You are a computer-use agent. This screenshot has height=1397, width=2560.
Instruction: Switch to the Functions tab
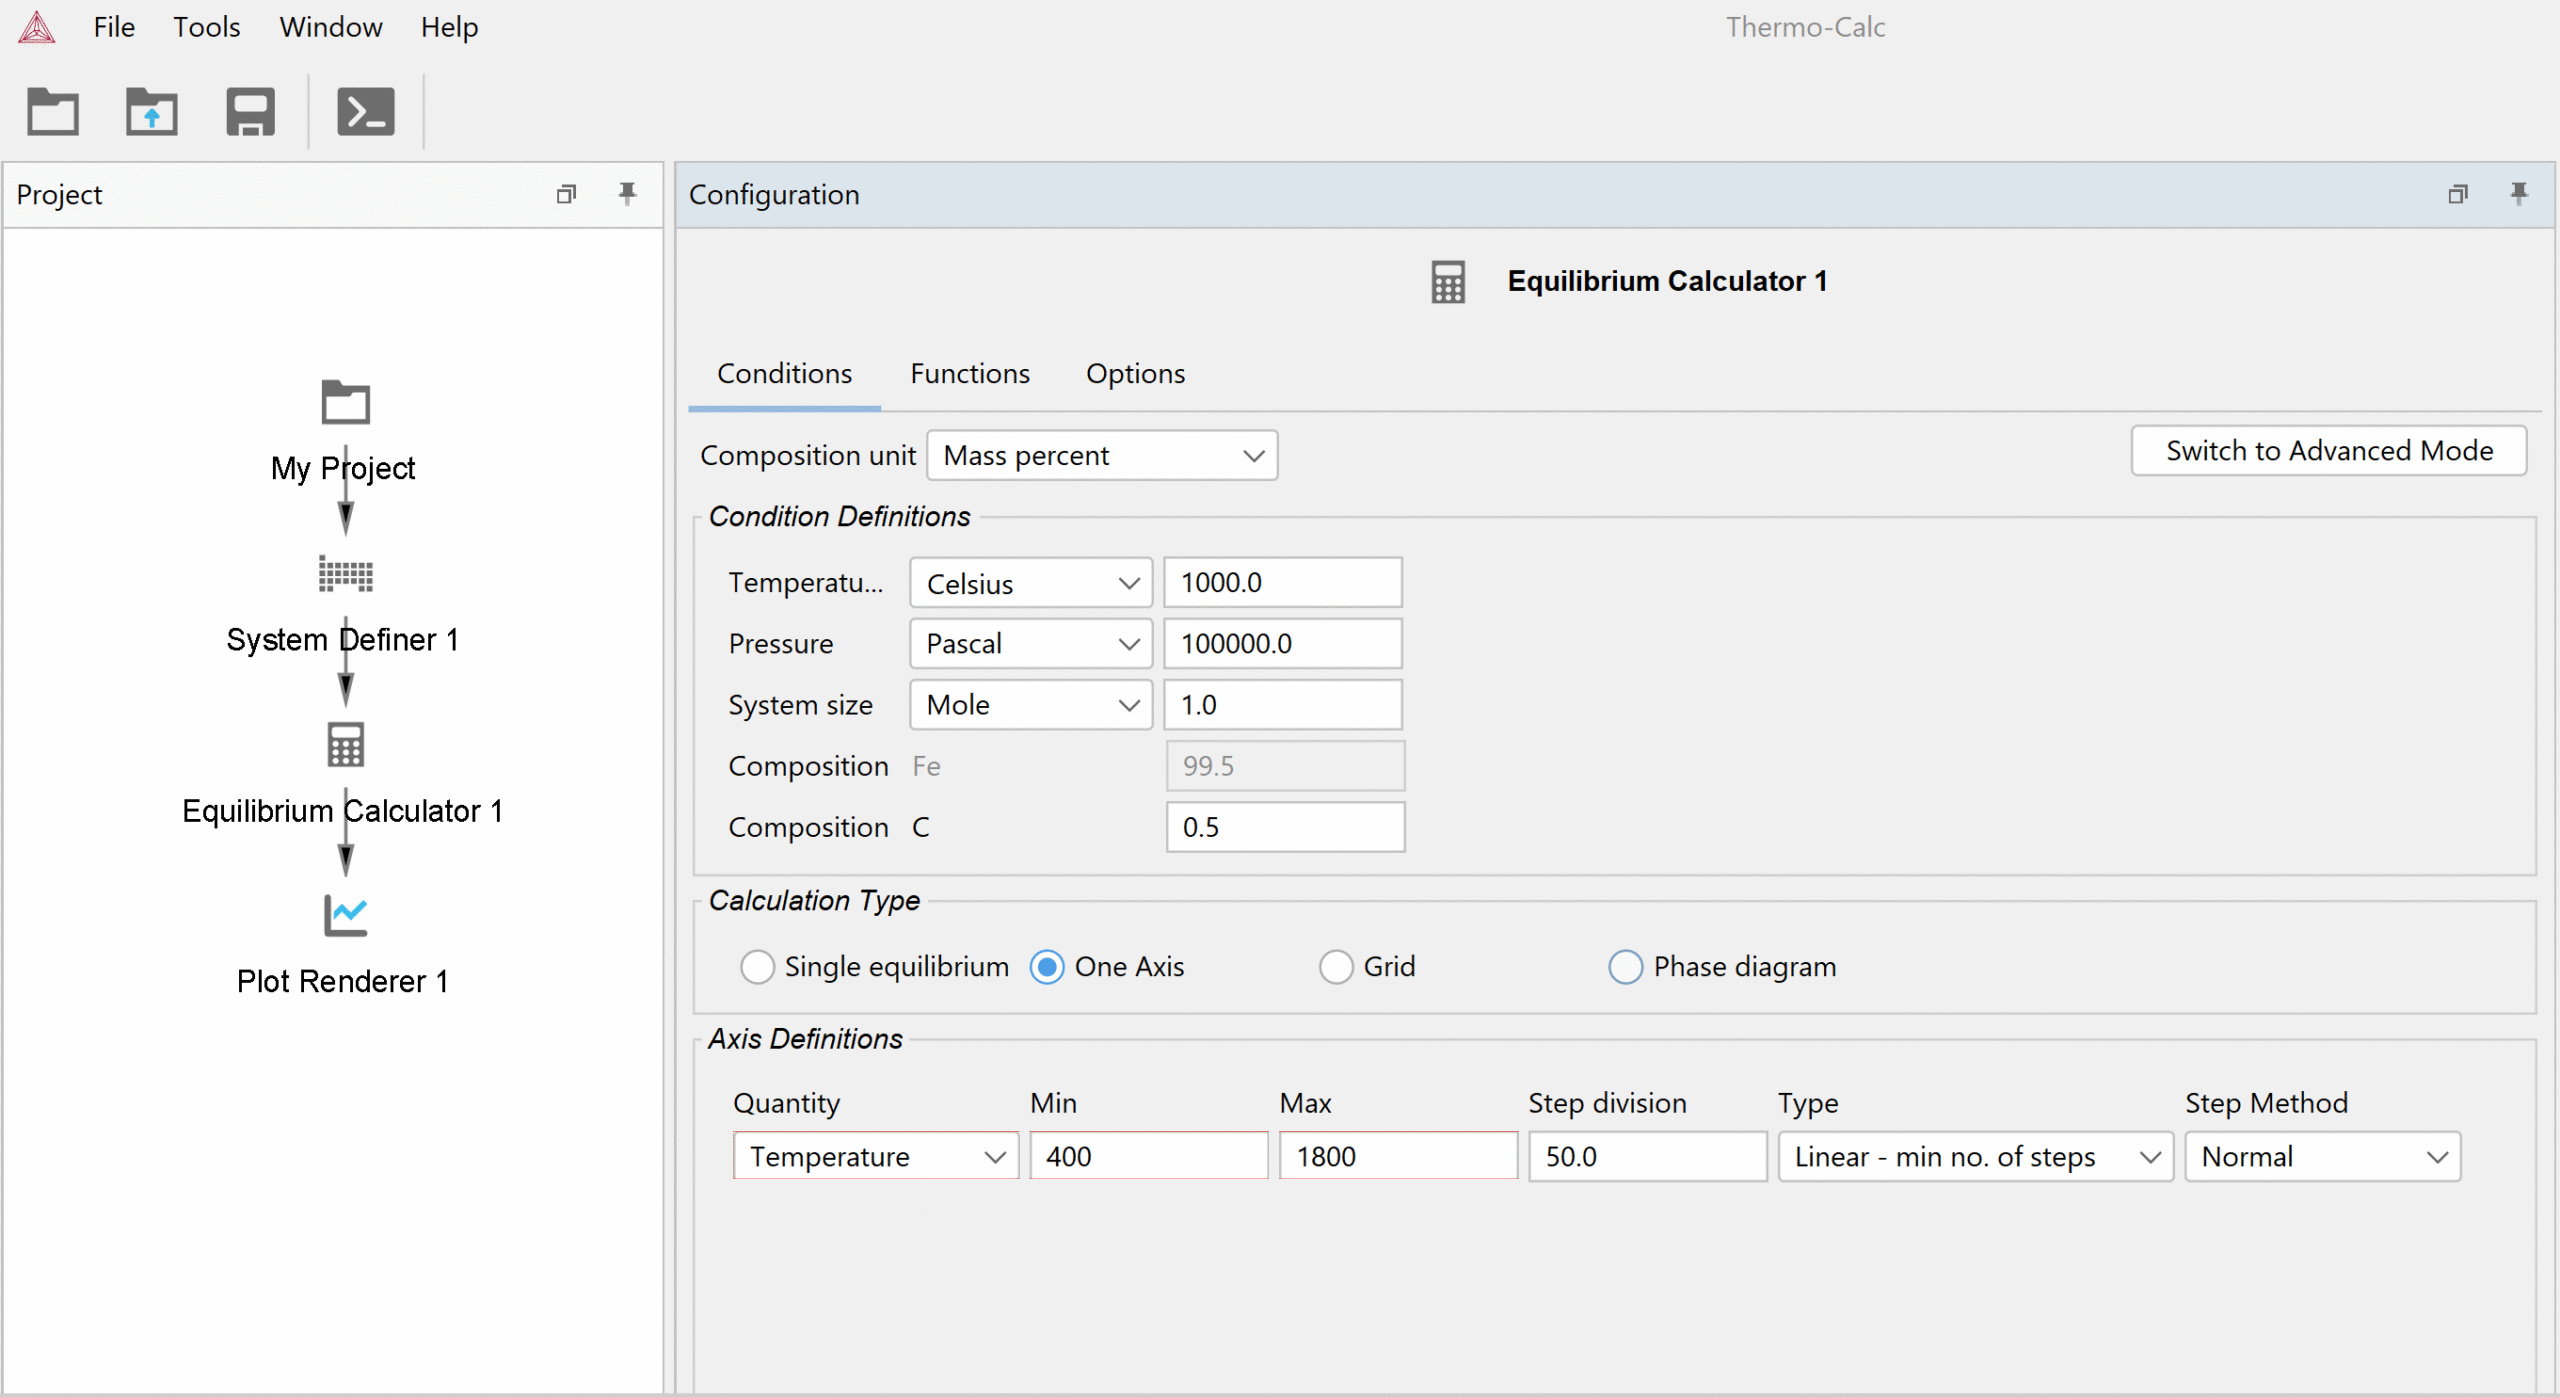969,374
